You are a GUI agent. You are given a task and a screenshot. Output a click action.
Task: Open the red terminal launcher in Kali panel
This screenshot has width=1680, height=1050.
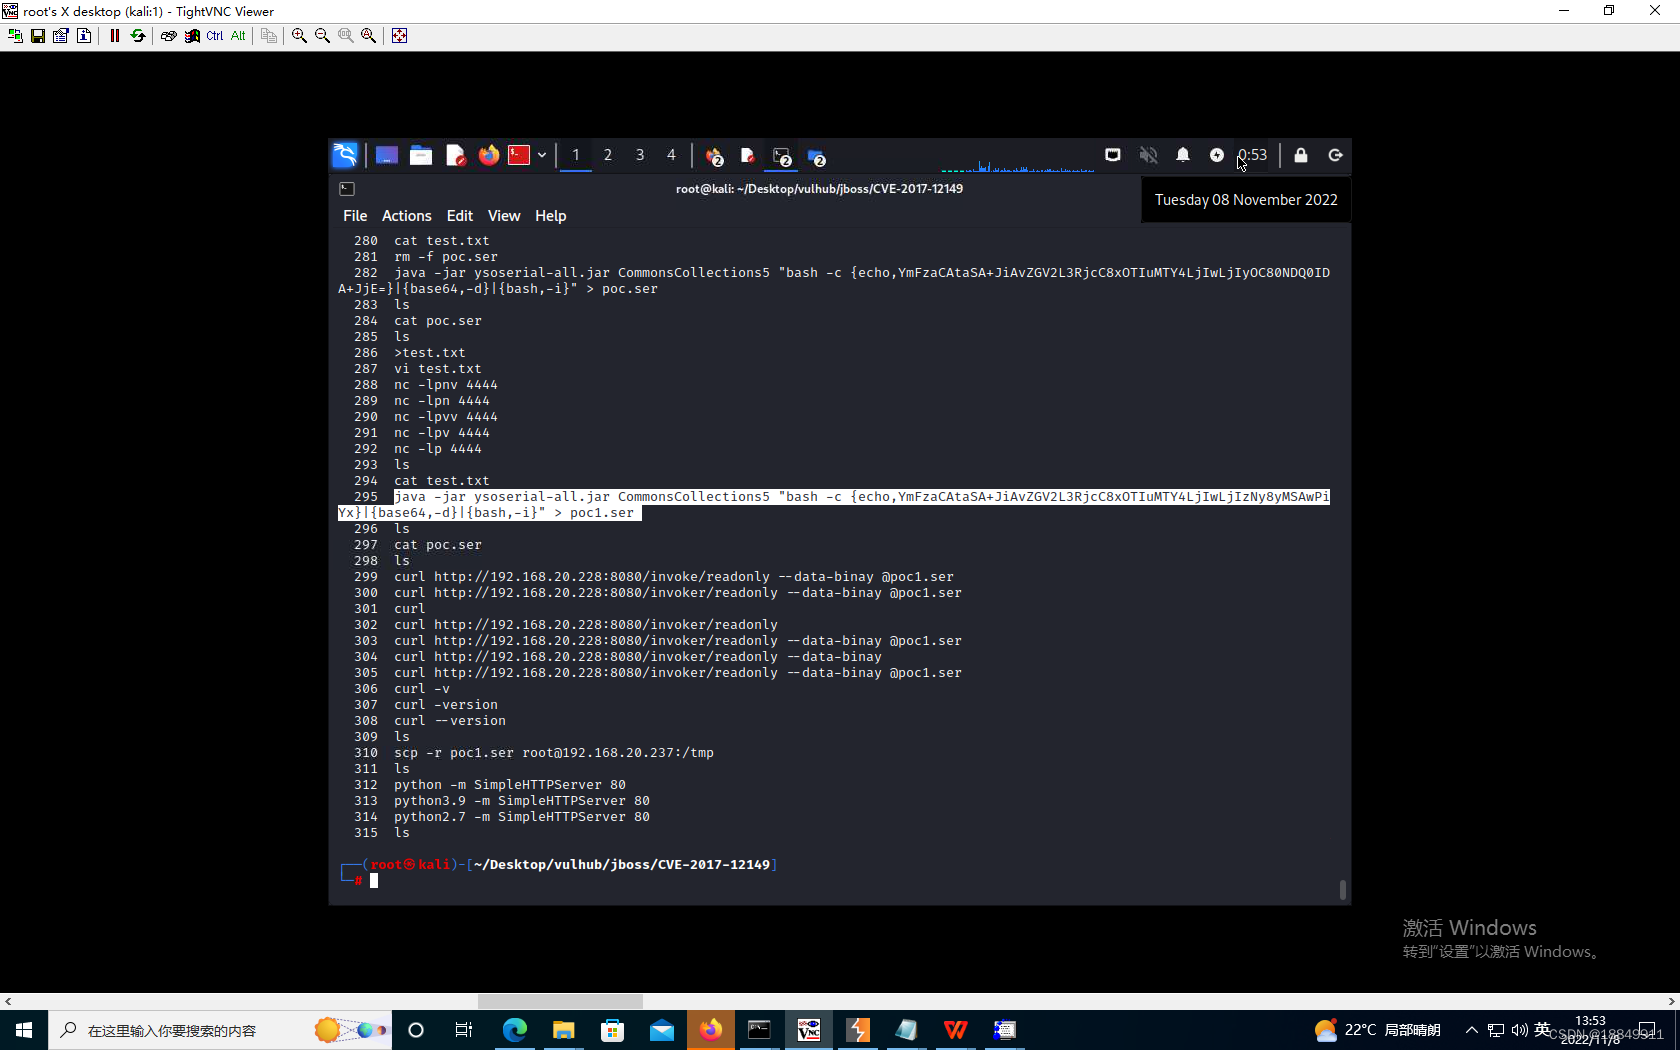[519, 155]
